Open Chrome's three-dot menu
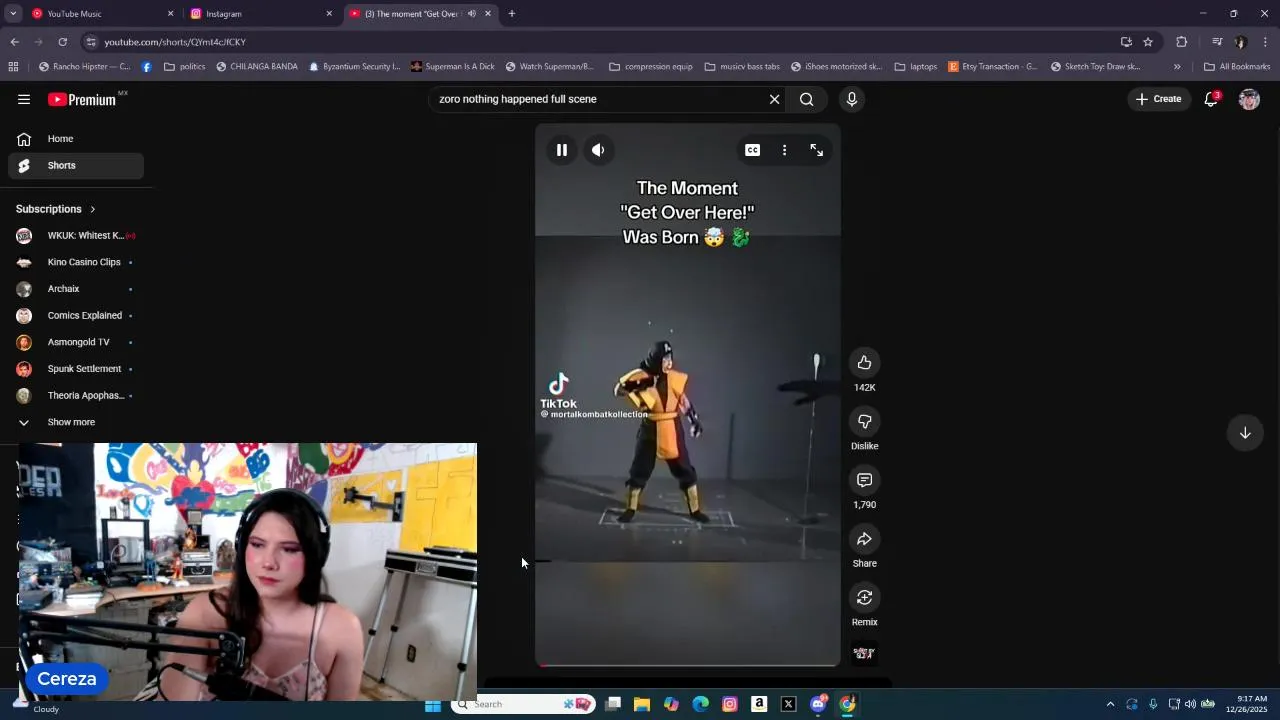1280x720 pixels. (x=1266, y=42)
